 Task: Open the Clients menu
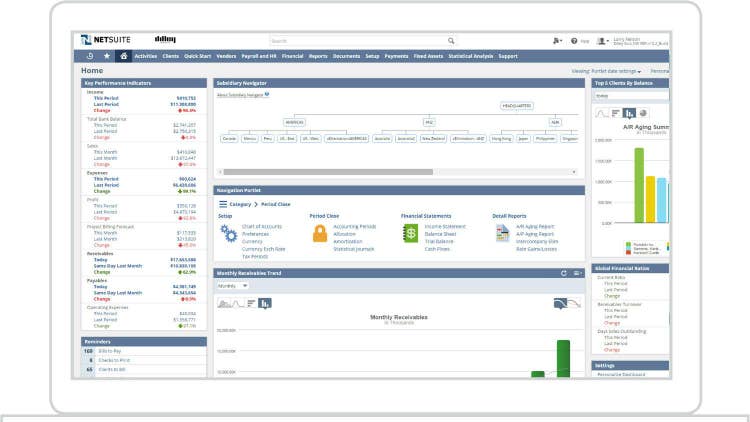pyautogui.click(x=170, y=56)
